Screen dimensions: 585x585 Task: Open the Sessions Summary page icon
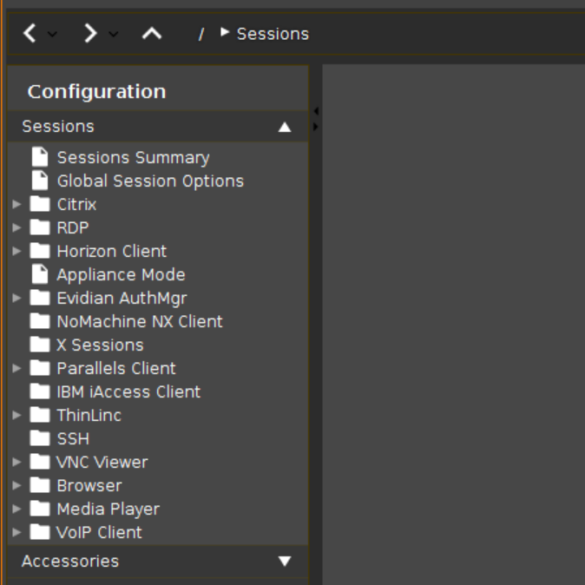pyautogui.click(x=40, y=157)
